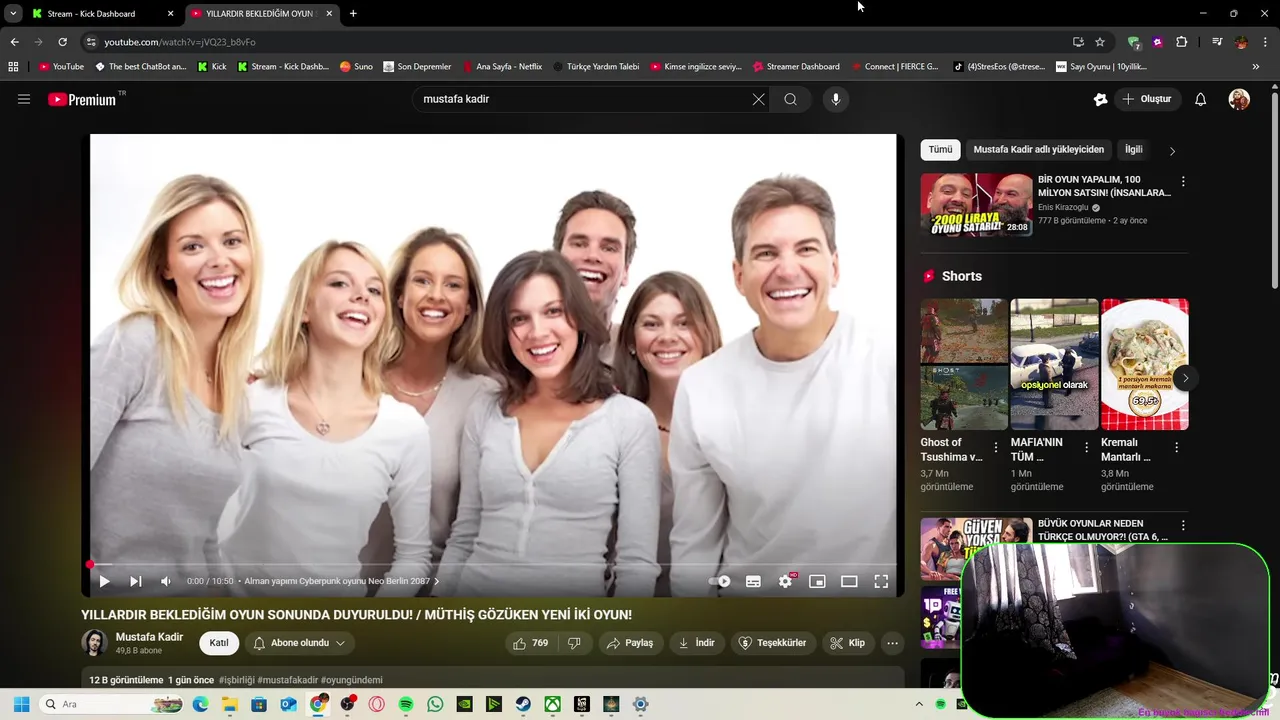
Task: Send thanks via Teşekkürler button
Action: pos(772,643)
